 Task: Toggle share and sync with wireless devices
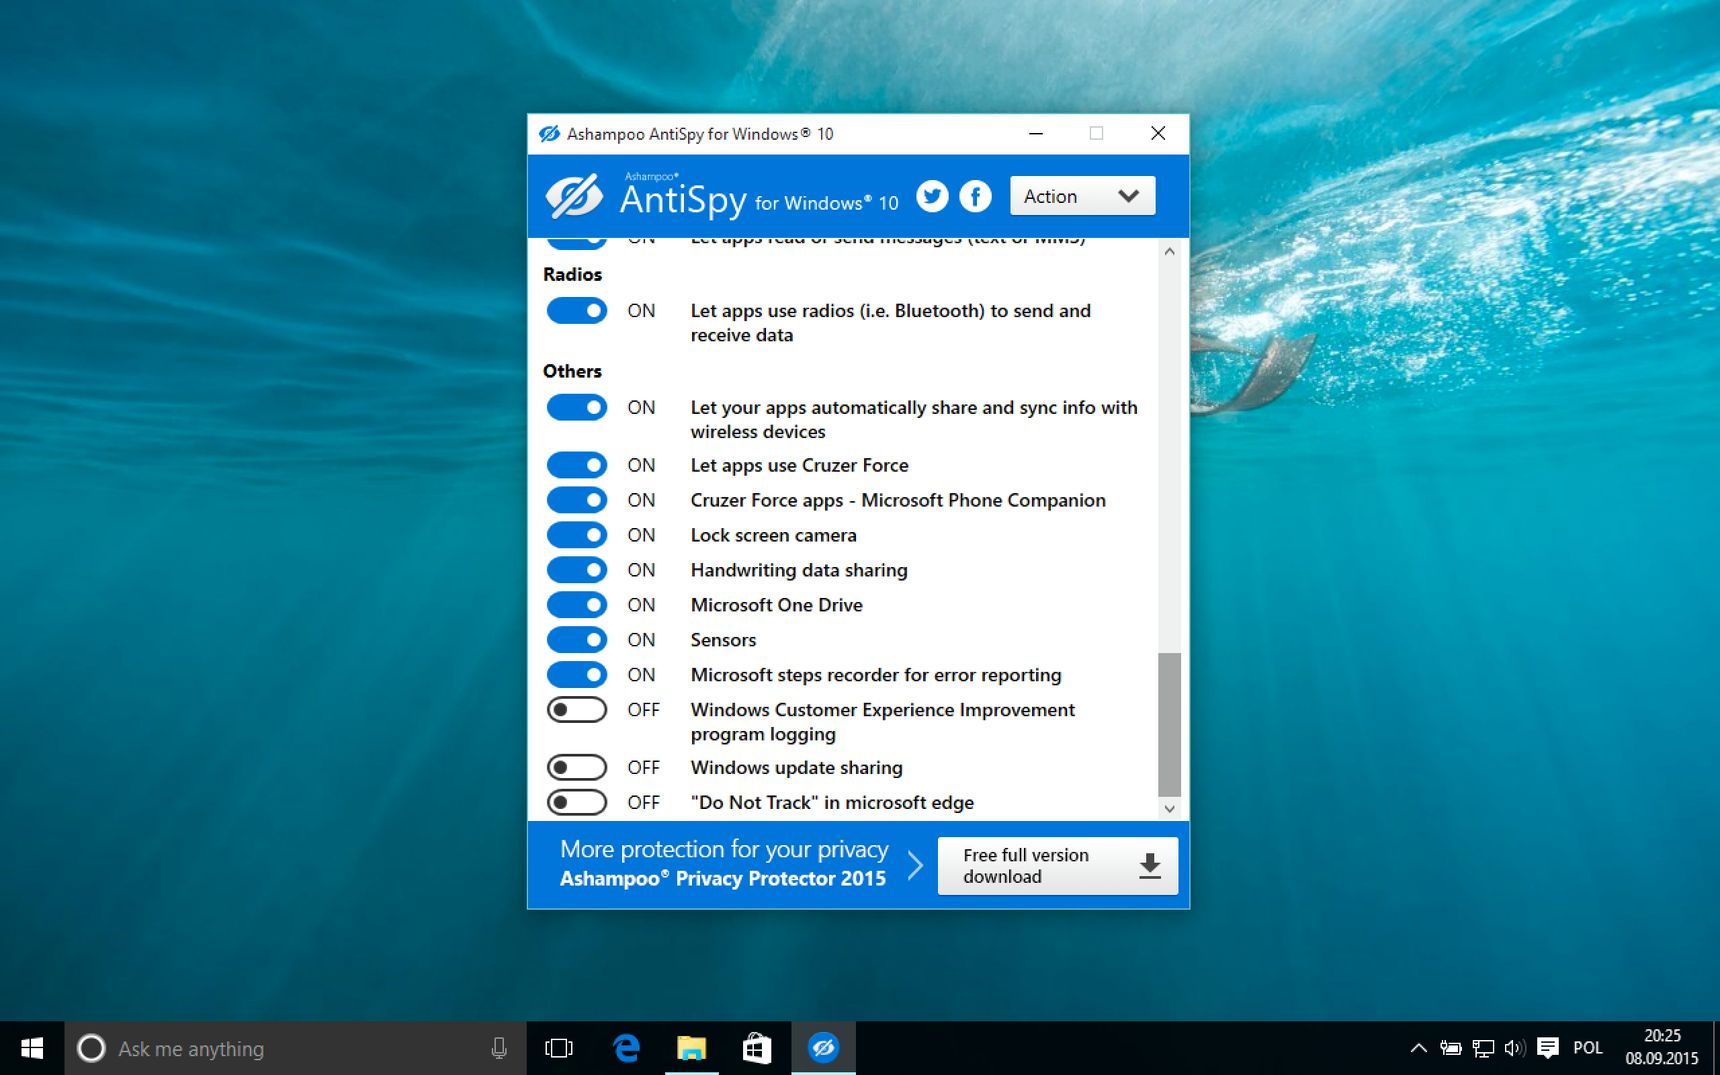click(x=577, y=408)
